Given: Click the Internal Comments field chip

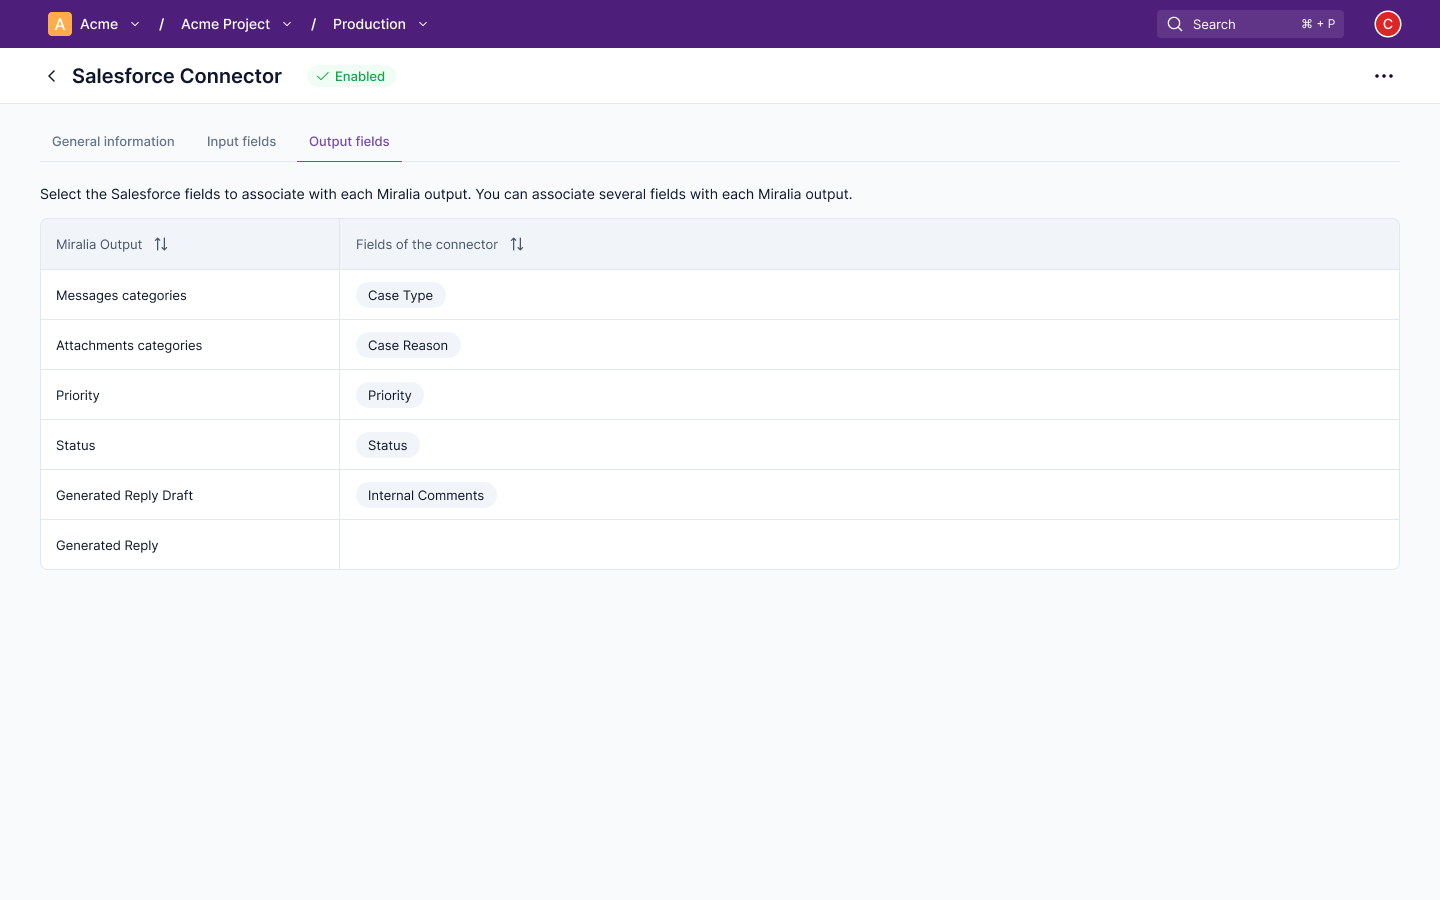Looking at the screenshot, I should 426,495.
